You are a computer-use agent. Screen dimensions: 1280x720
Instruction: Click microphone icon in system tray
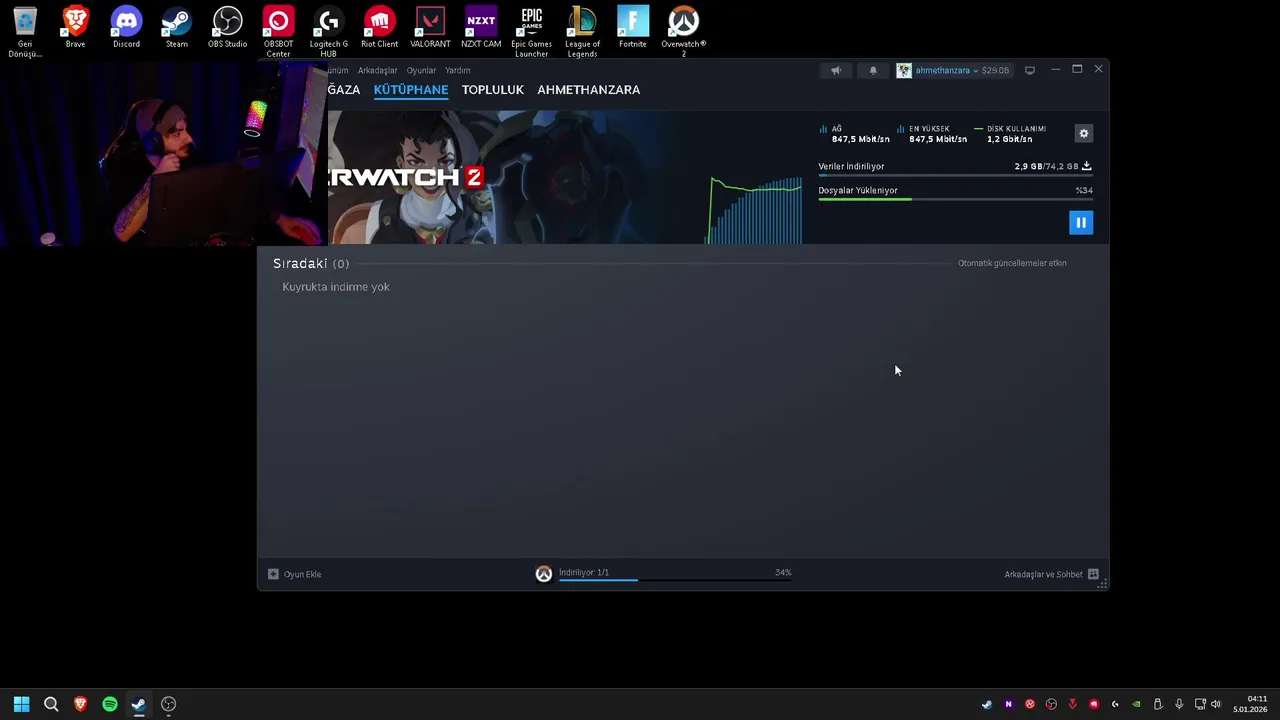(x=1179, y=704)
